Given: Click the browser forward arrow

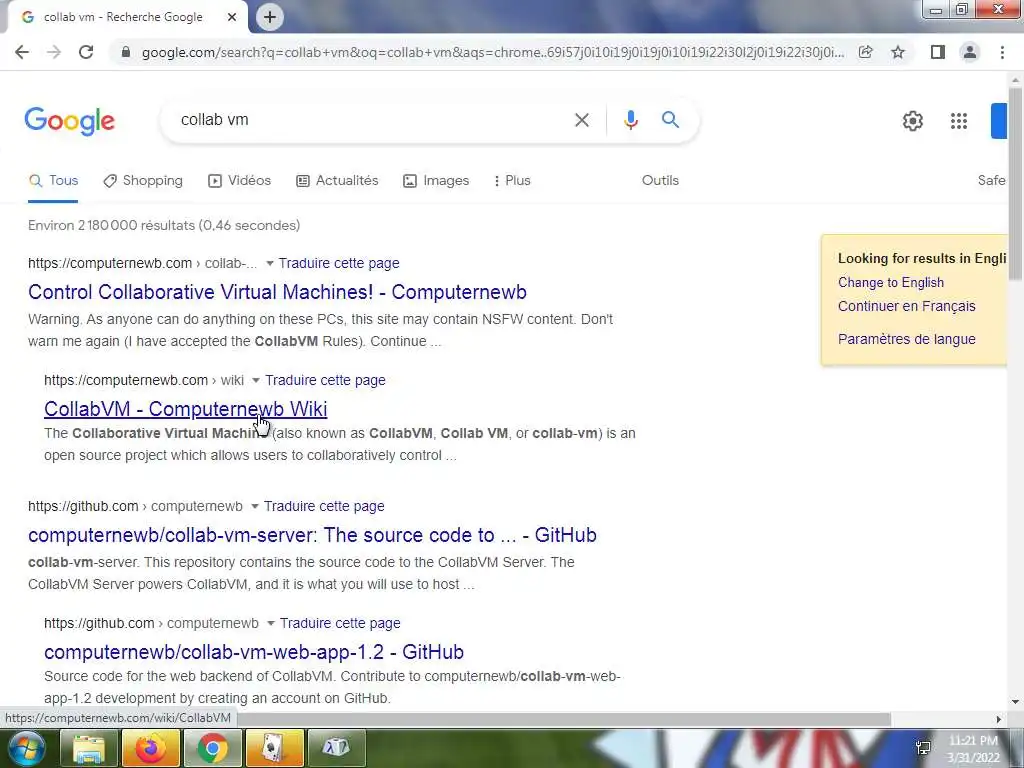Looking at the screenshot, I should [54, 52].
